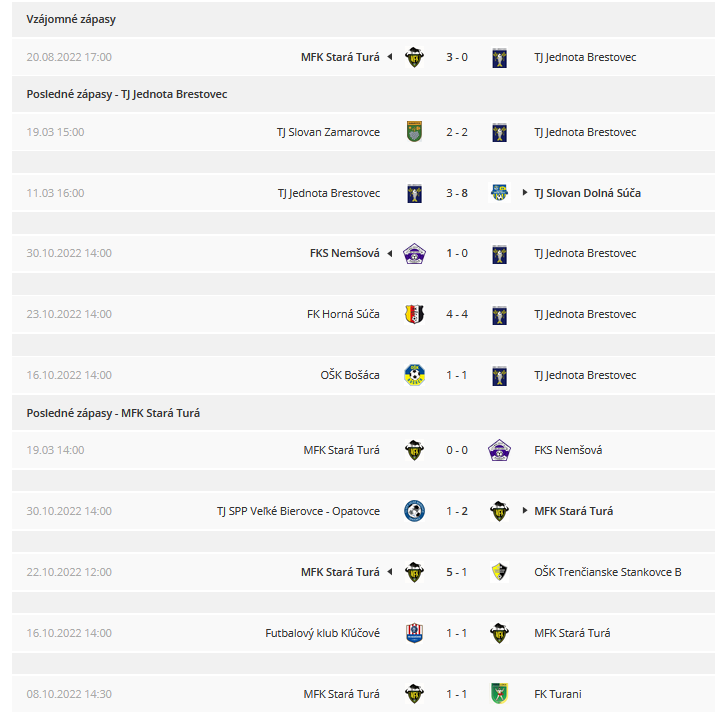This screenshot has width=715, height=717.
Task: Open MFK Stará Turá in 3-0 head-to-head match
Action: tap(340, 57)
